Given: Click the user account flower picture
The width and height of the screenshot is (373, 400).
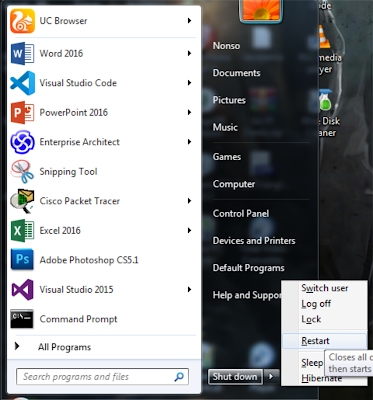Looking at the screenshot, I should coord(261,11).
